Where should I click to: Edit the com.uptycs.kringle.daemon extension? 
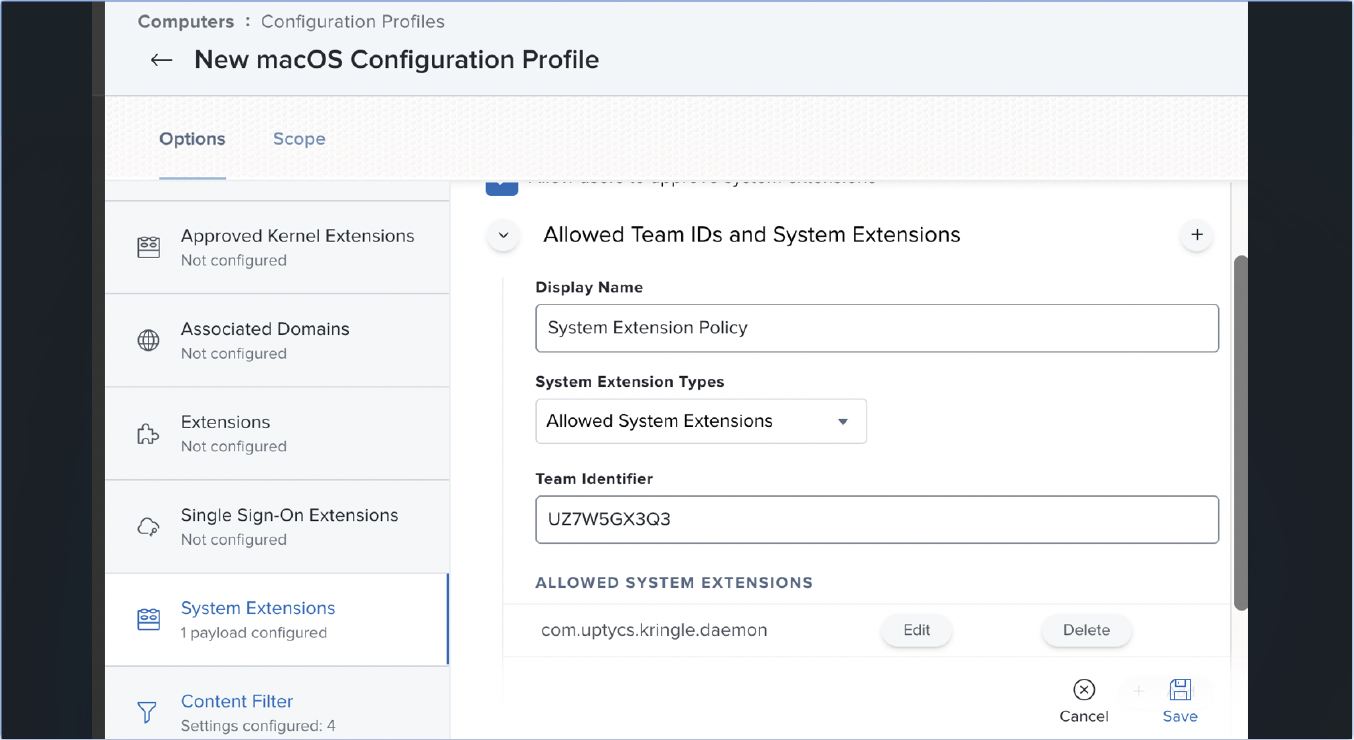click(916, 630)
